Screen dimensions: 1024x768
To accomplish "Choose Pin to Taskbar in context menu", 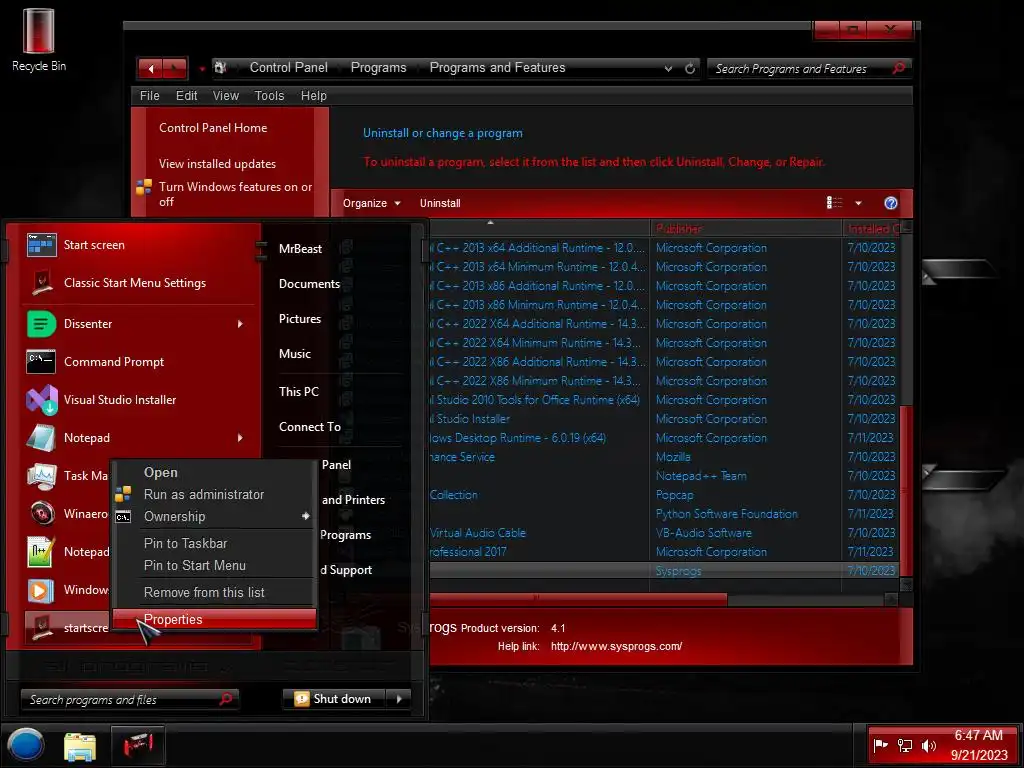I will click(214, 543).
